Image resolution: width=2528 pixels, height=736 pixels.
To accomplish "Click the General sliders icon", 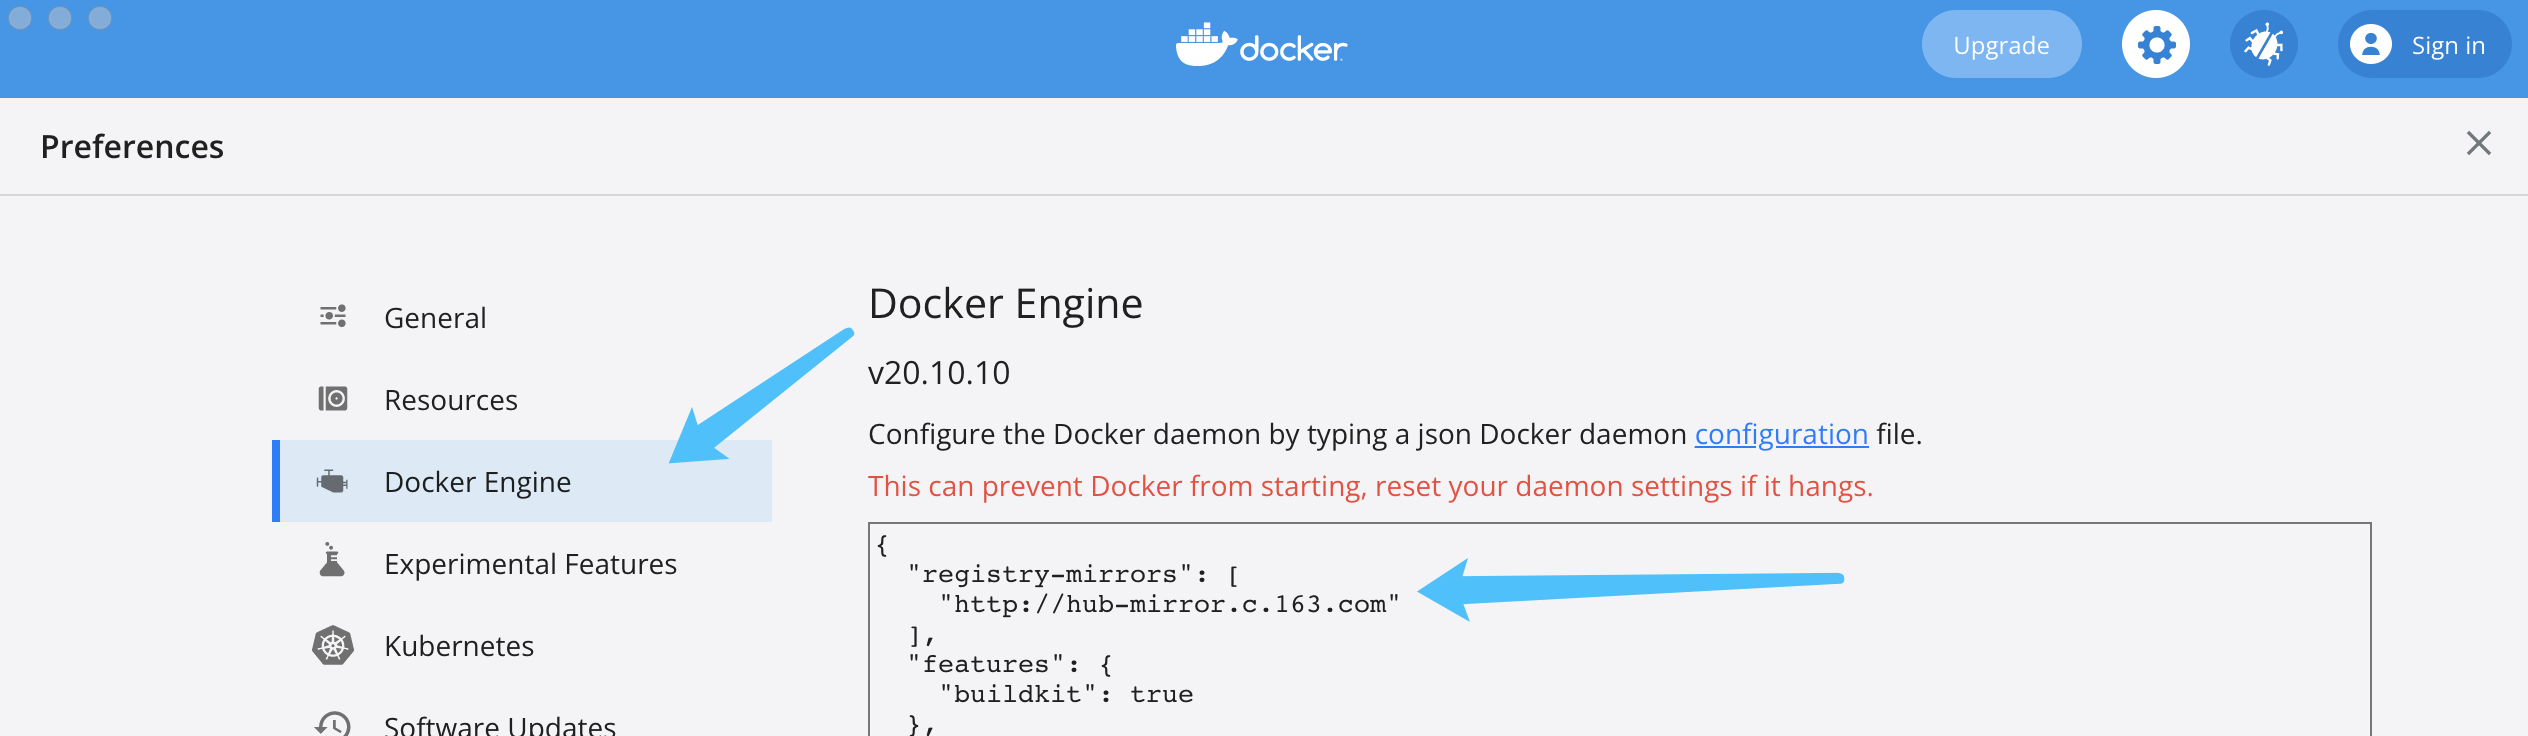I will 333,317.
